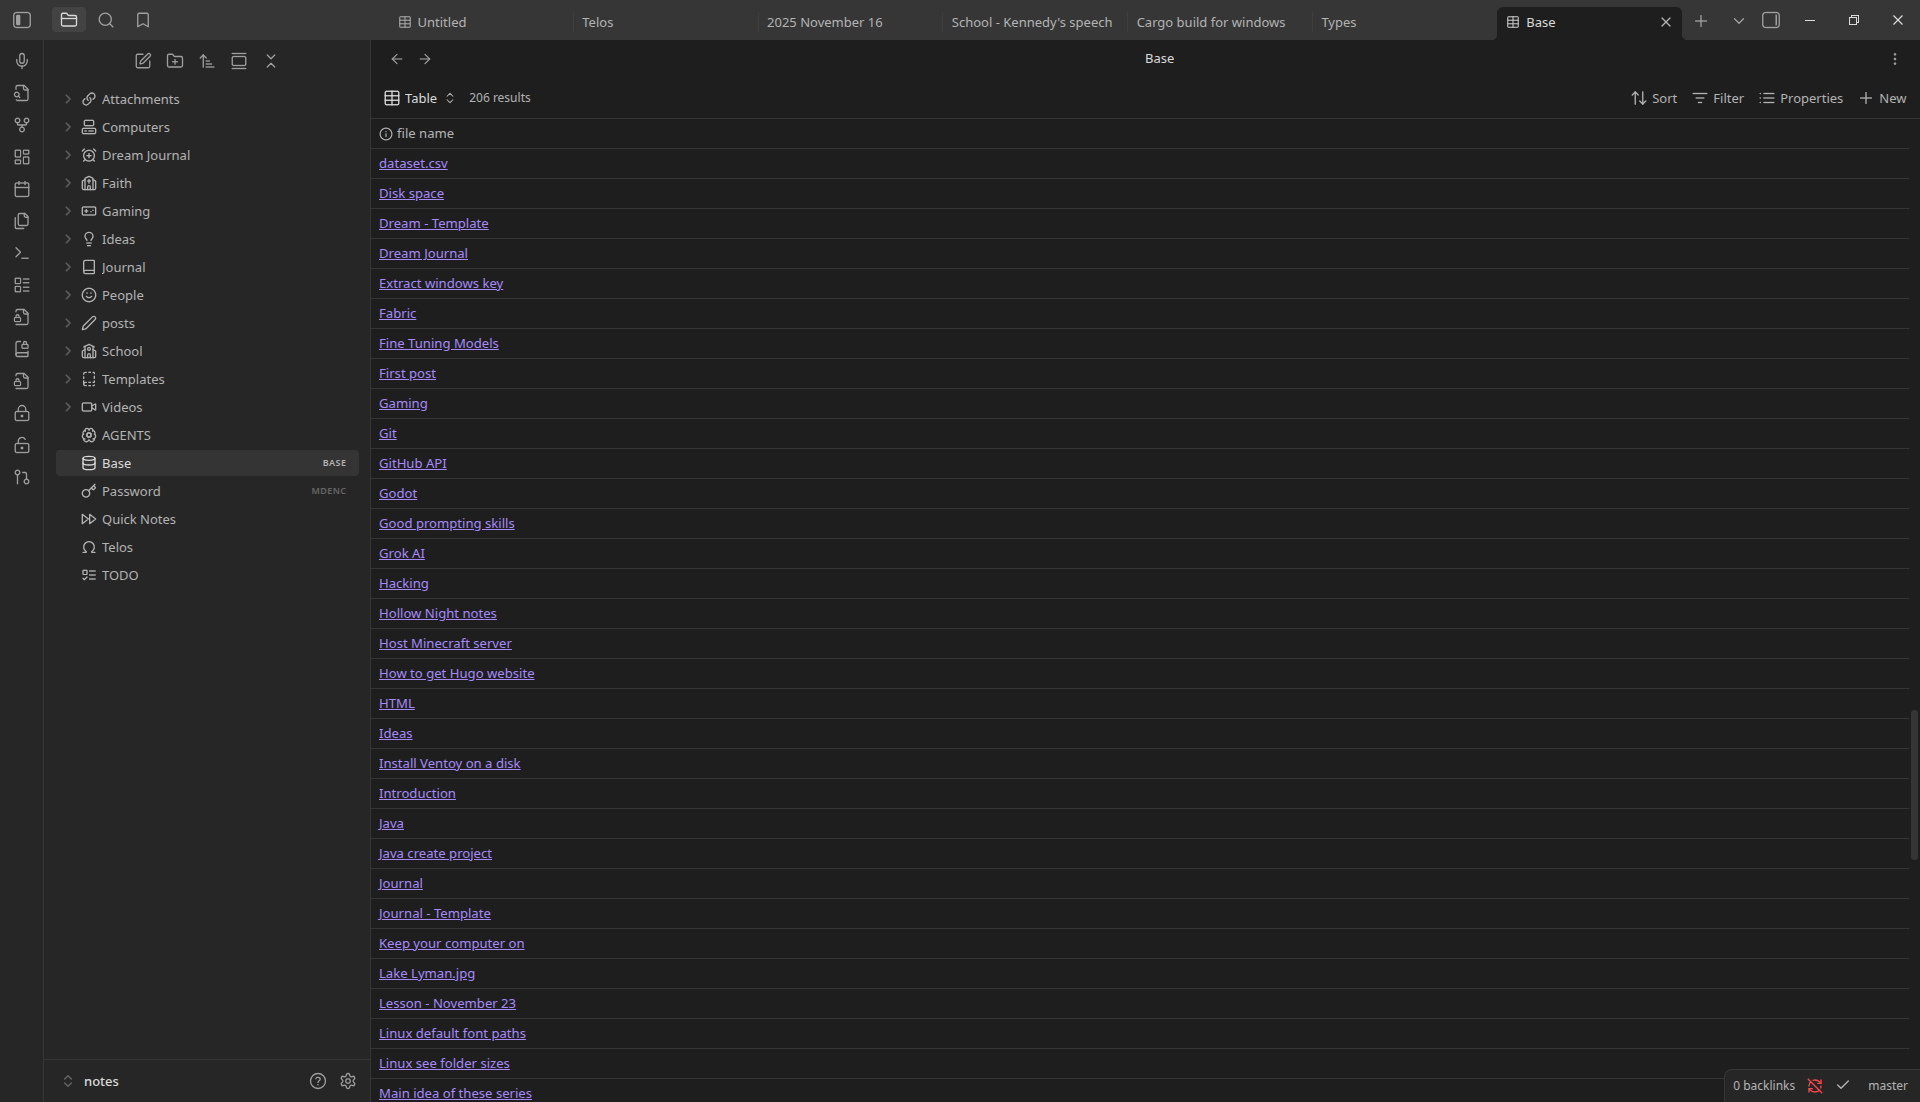Screen dimensions: 1920x1102
Task: Open the notes vault switcher
Action: (x=100, y=1081)
